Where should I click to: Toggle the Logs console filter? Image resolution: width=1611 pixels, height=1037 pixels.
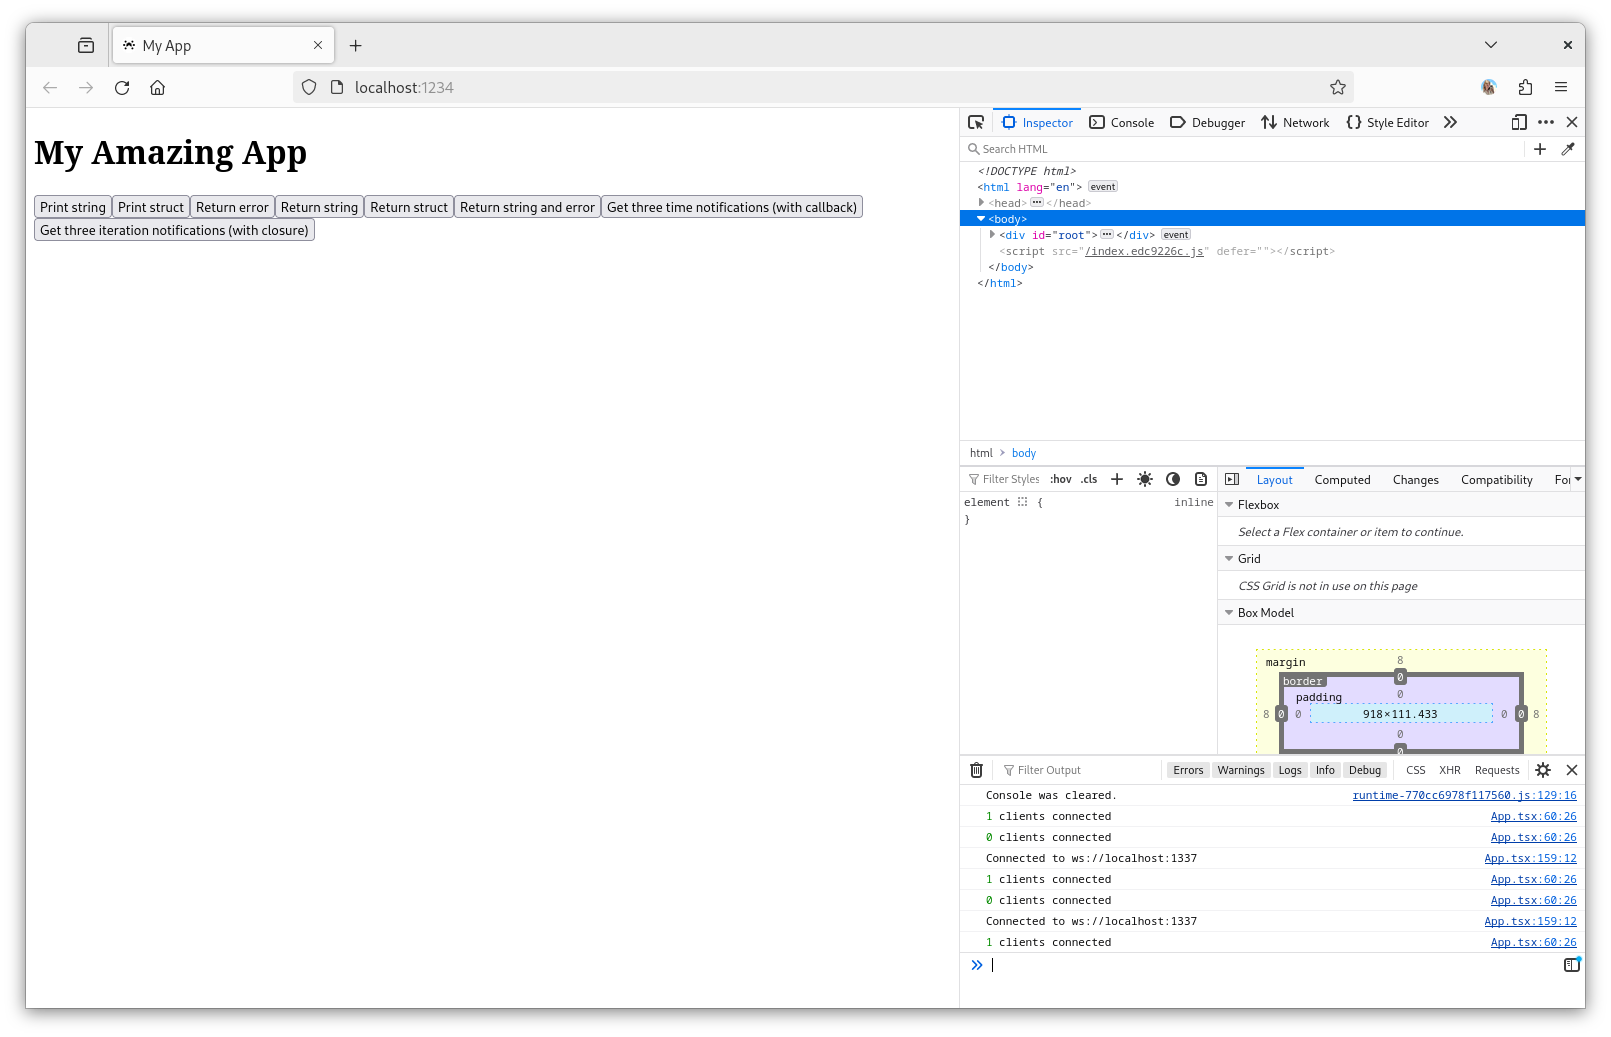(x=1290, y=770)
